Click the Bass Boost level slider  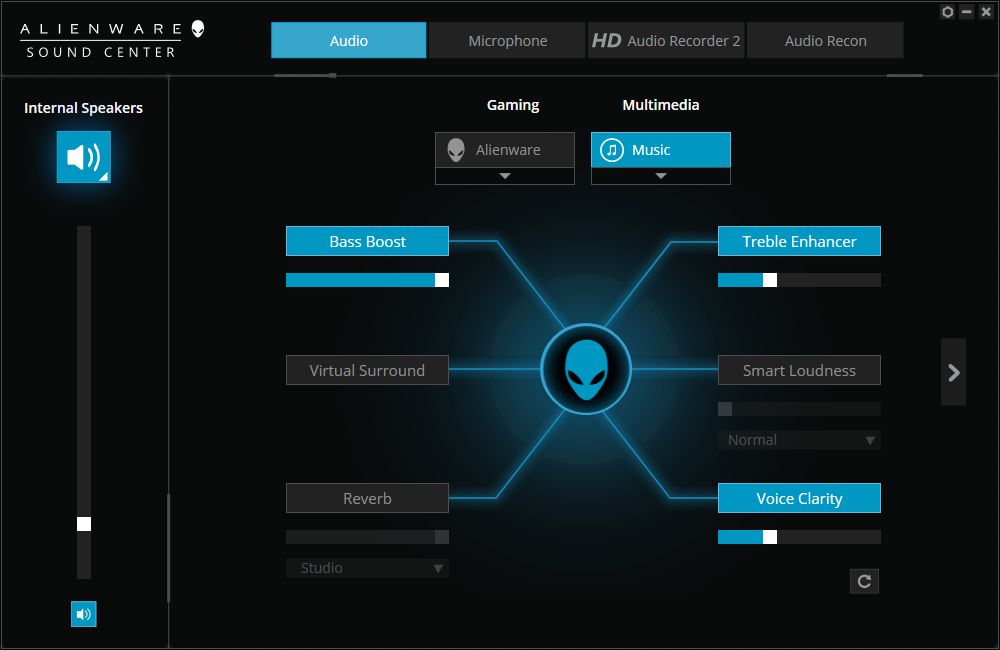click(367, 280)
